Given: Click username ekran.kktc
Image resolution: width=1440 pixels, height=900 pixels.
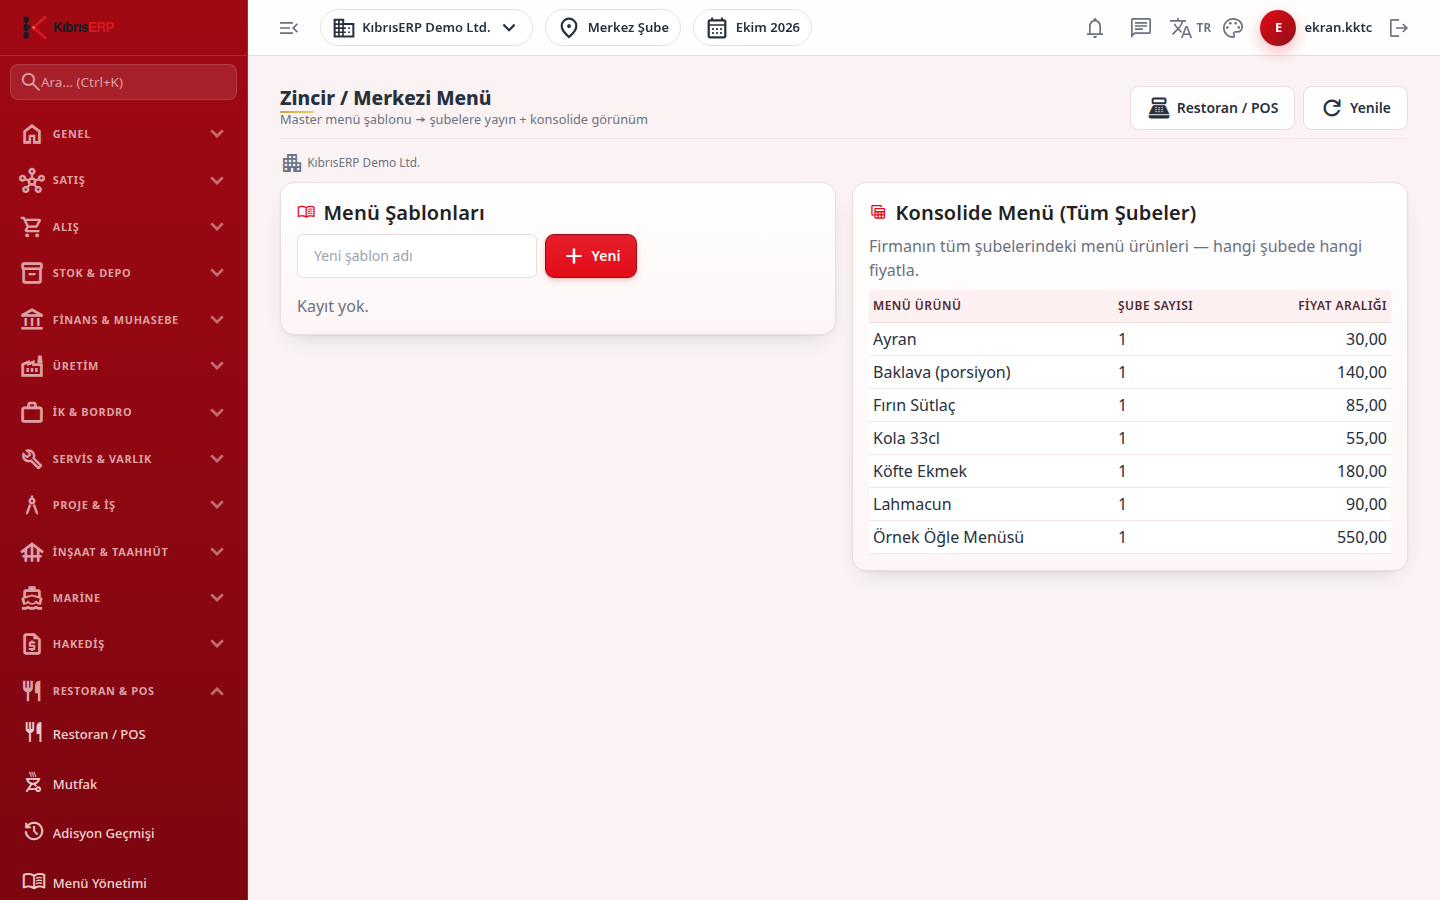Looking at the screenshot, I should click(x=1338, y=28).
